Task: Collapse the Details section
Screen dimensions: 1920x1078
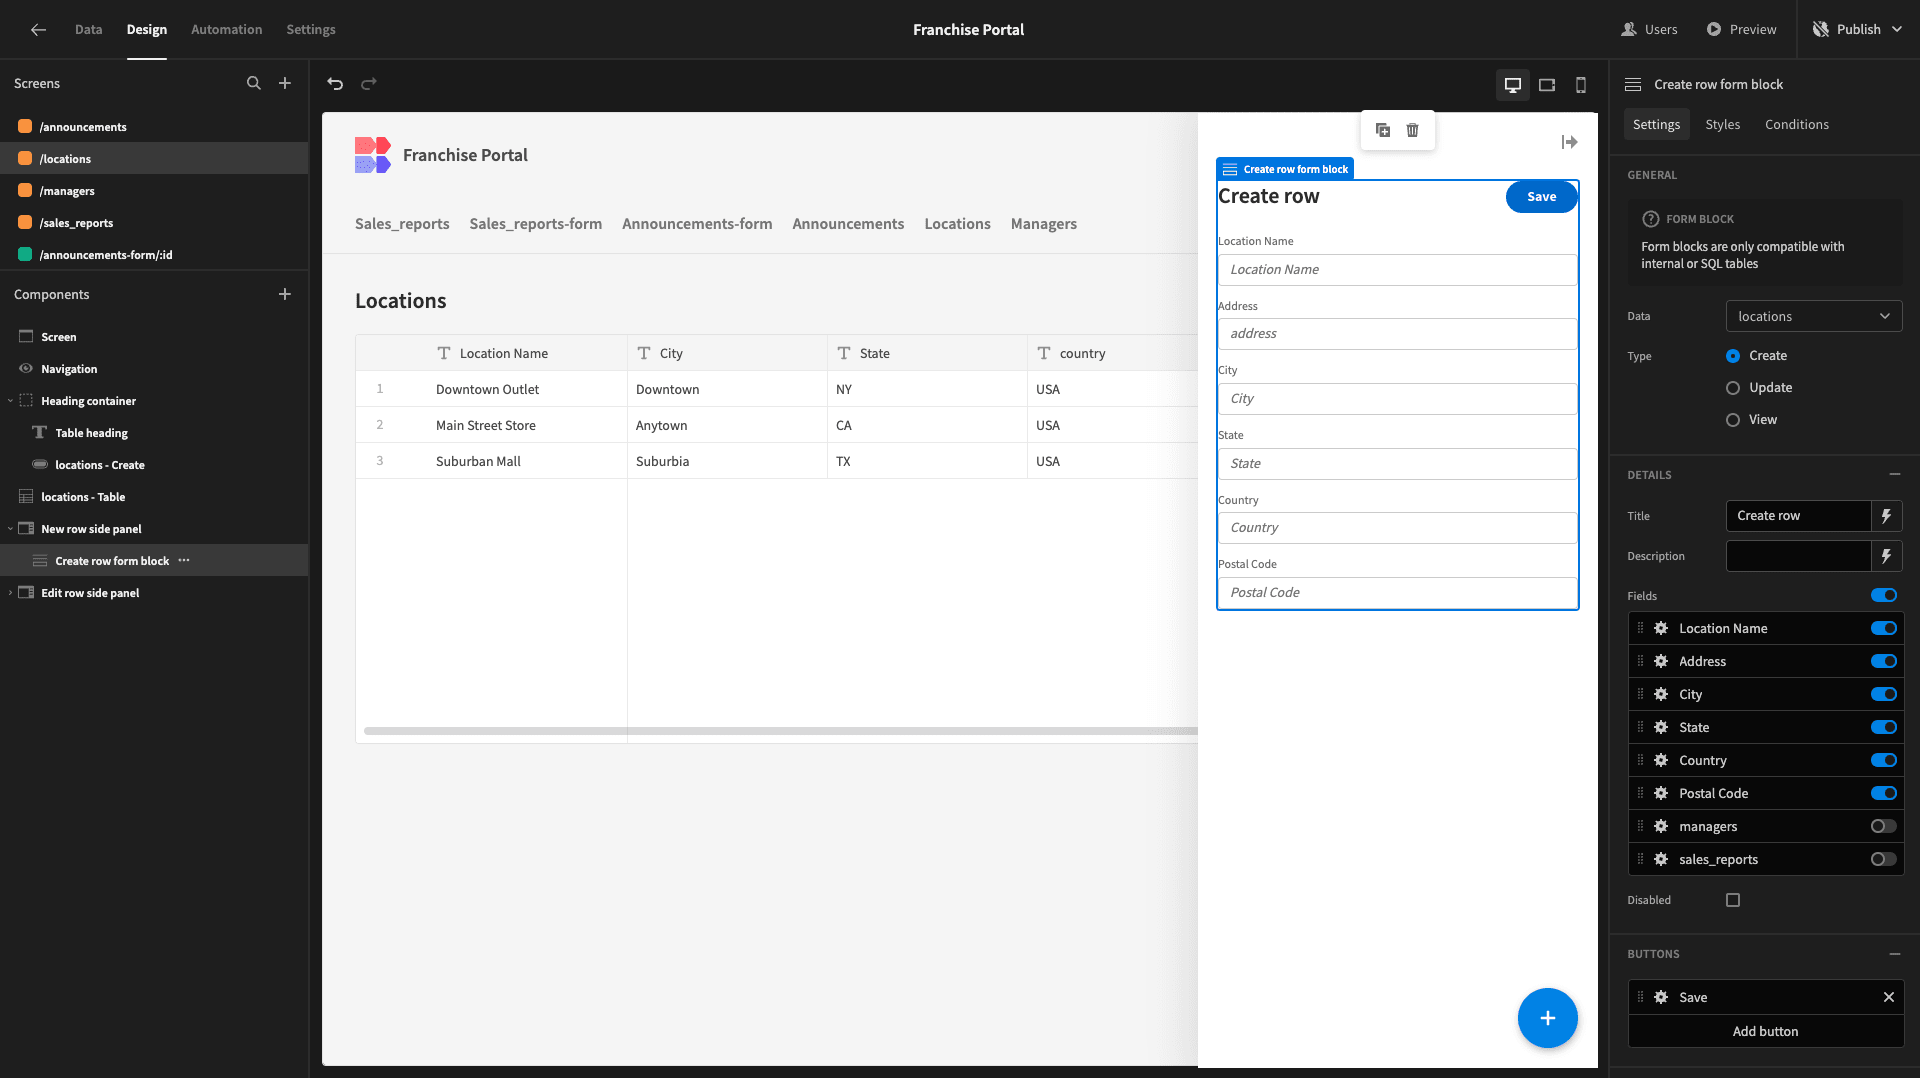Action: pyautogui.click(x=1895, y=474)
